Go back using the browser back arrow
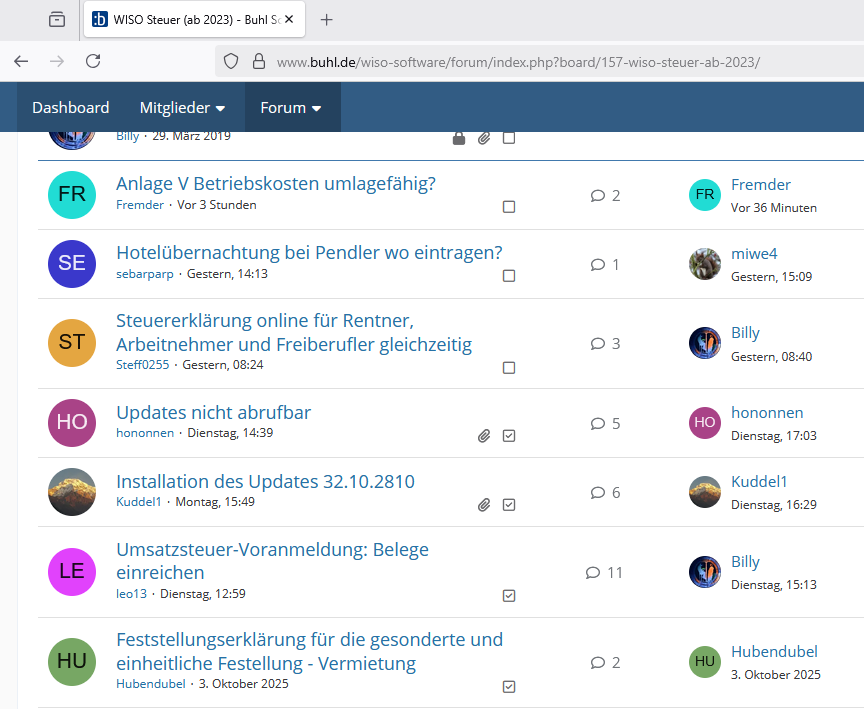 point(21,61)
